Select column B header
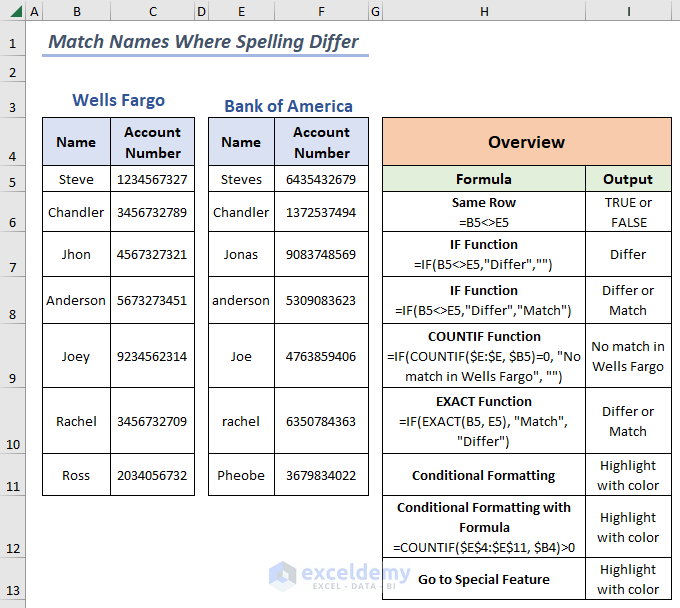680x608 pixels. pos(77,11)
